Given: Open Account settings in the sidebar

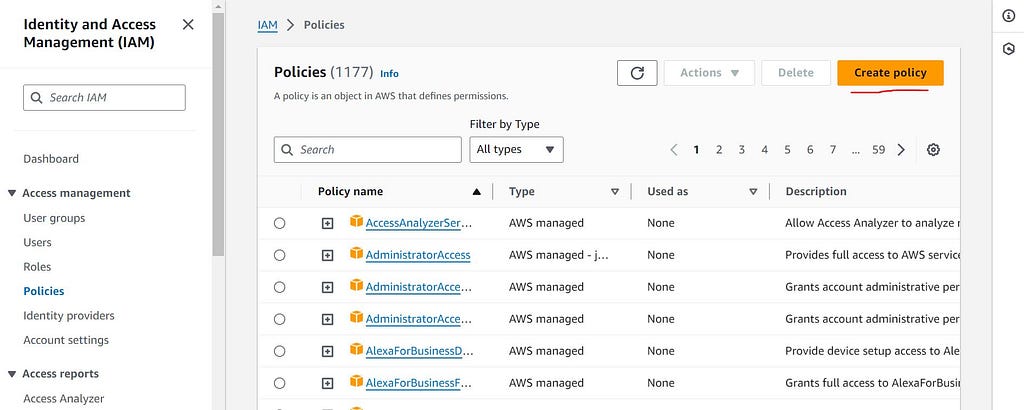Looking at the screenshot, I should (66, 340).
